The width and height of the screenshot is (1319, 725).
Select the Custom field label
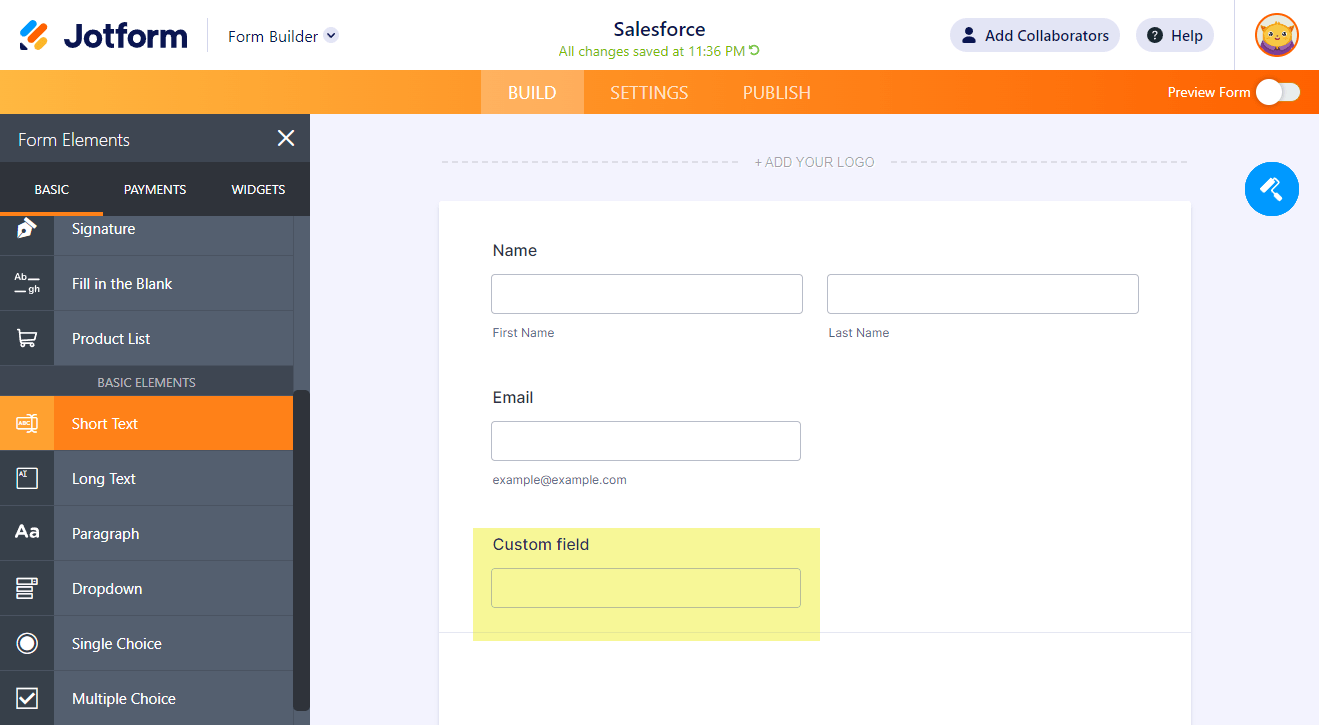541,544
